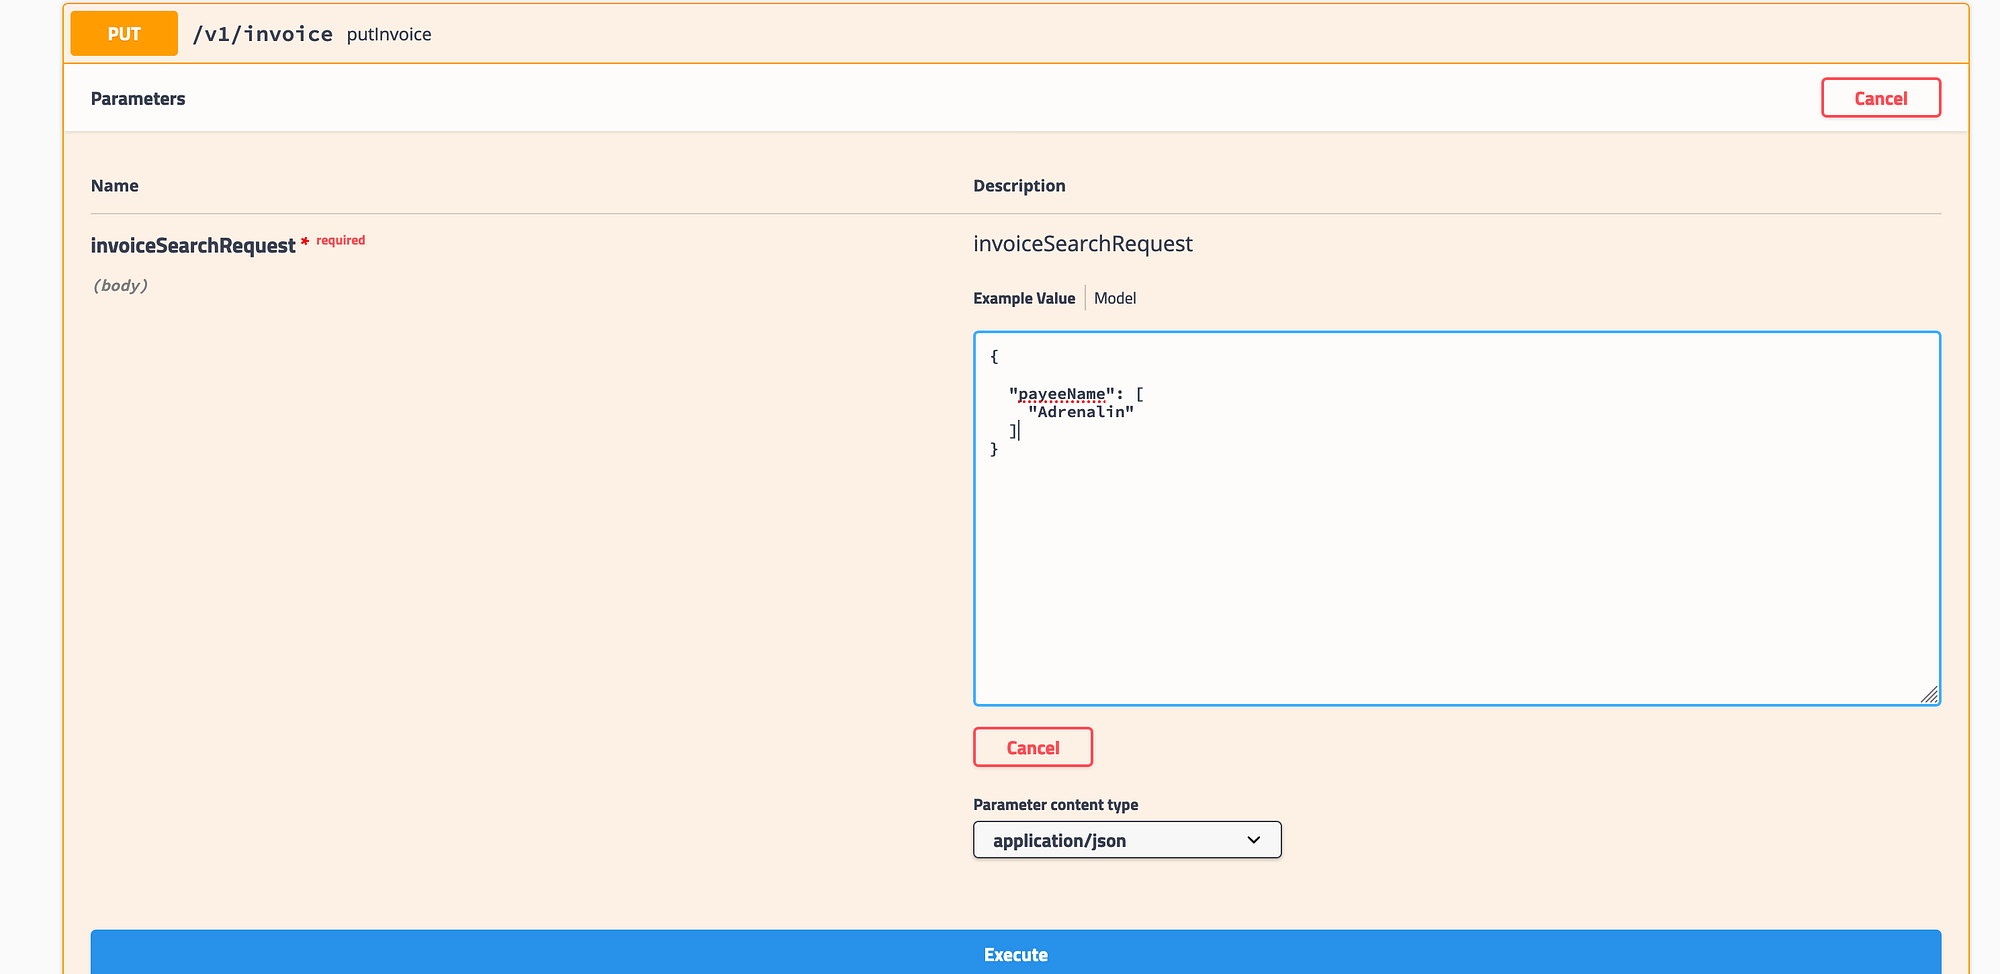The height and width of the screenshot is (974, 2000).
Task: Click the top Cancel button
Action: tap(1880, 97)
